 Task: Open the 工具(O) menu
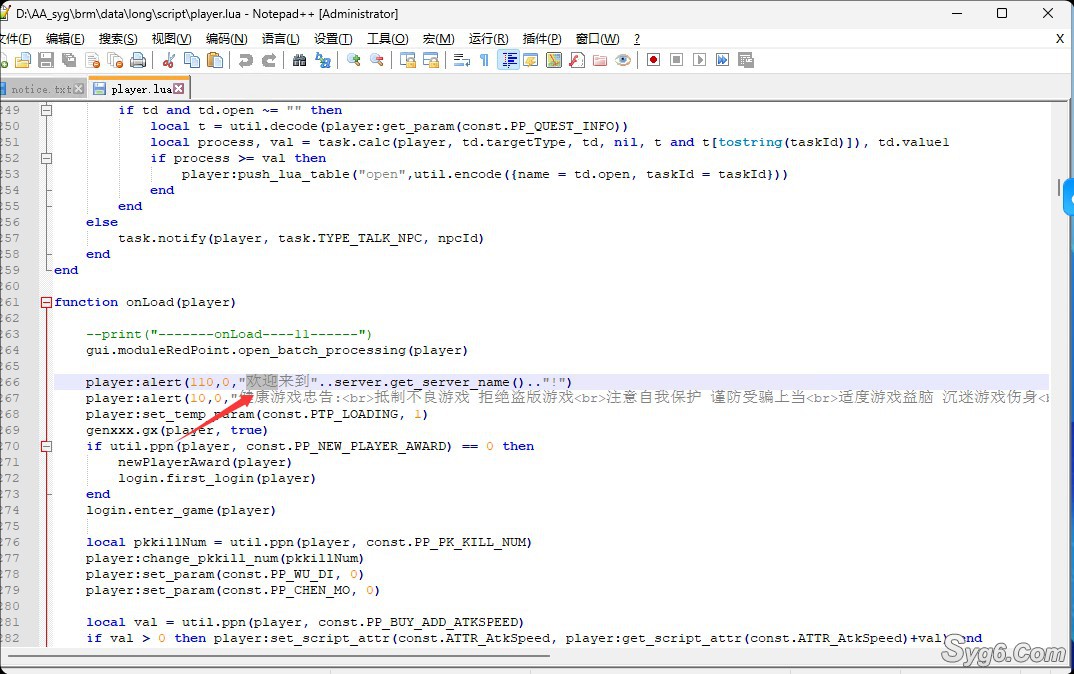(388, 39)
